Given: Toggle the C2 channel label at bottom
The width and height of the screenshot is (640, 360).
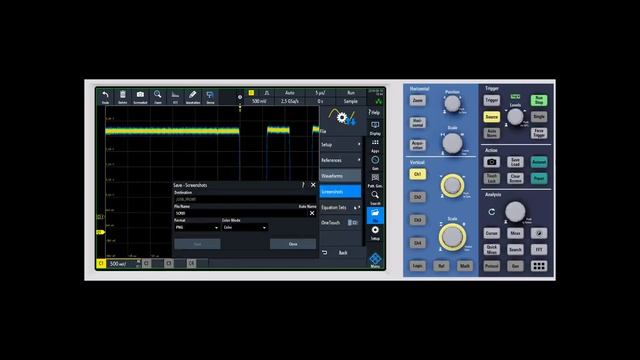Looking at the screenshot, I should pyautogui.click(x=146, y=264).
